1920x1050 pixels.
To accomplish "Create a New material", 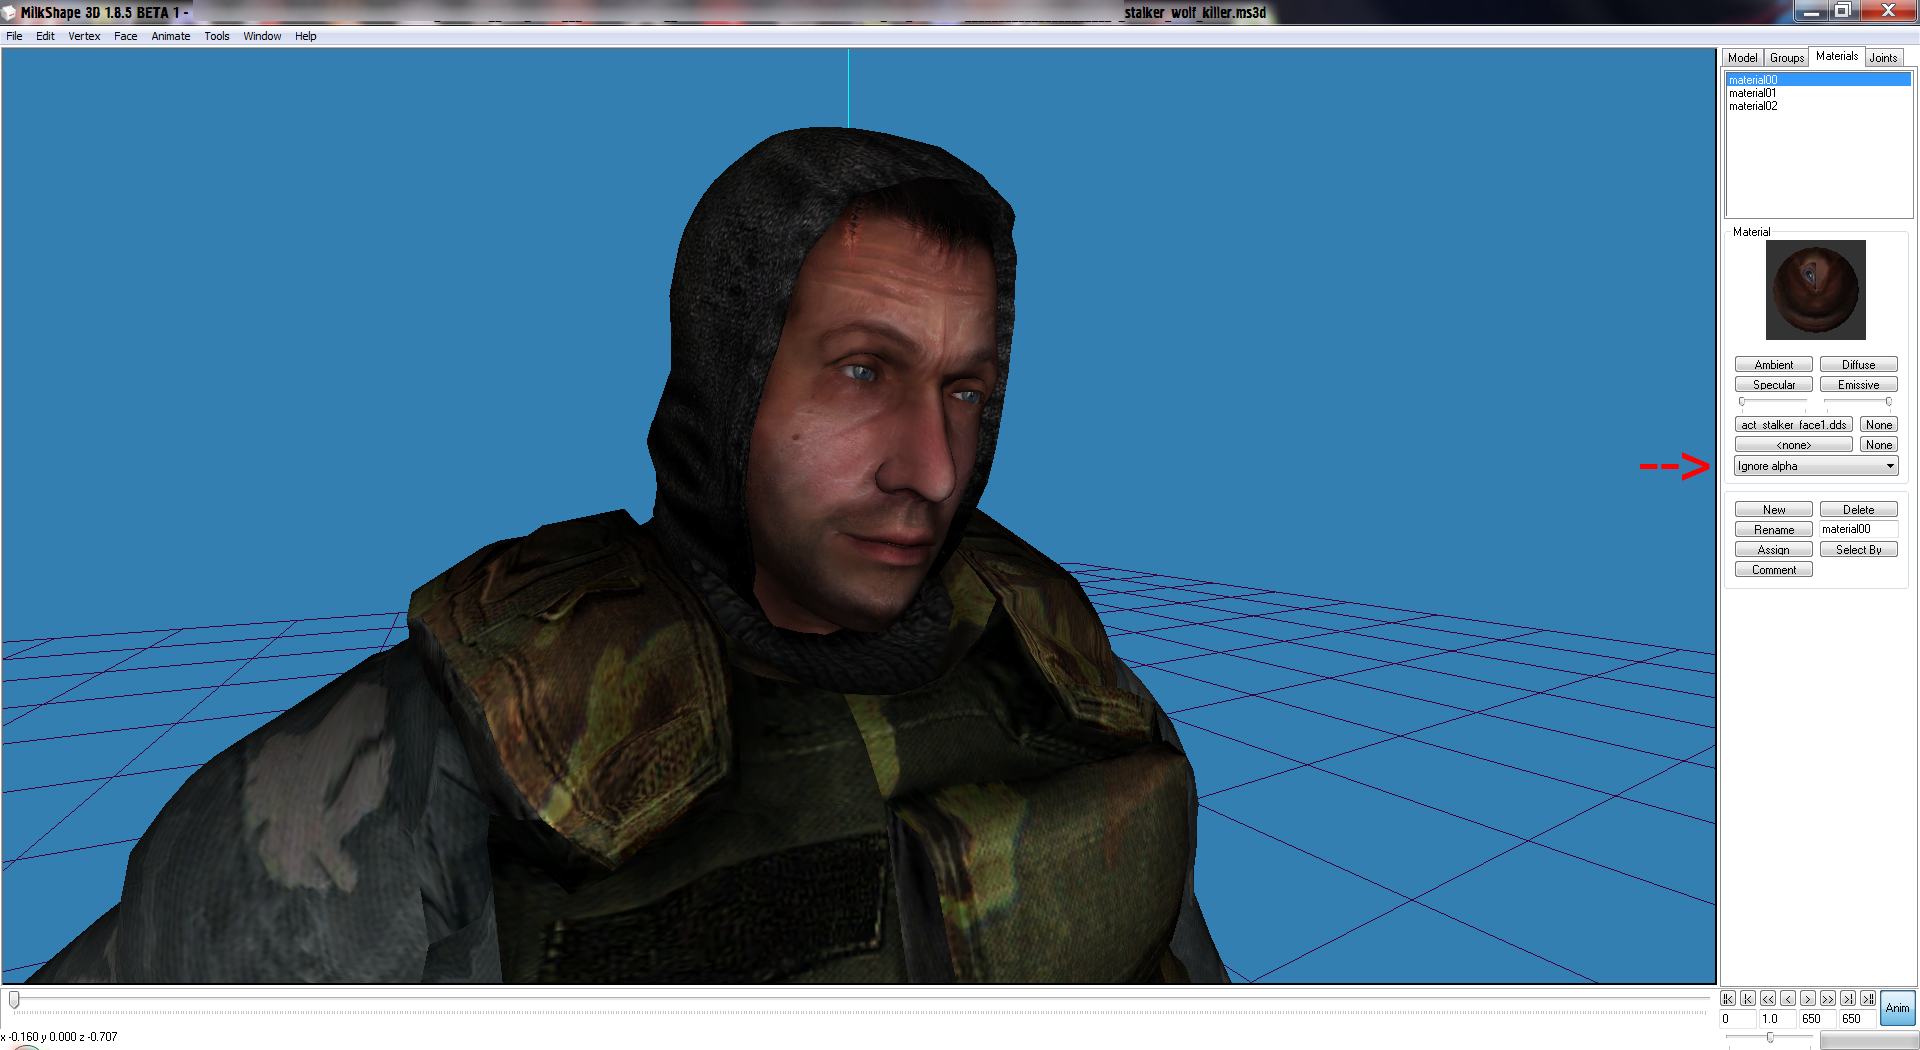I will (x=1774, y=510).
